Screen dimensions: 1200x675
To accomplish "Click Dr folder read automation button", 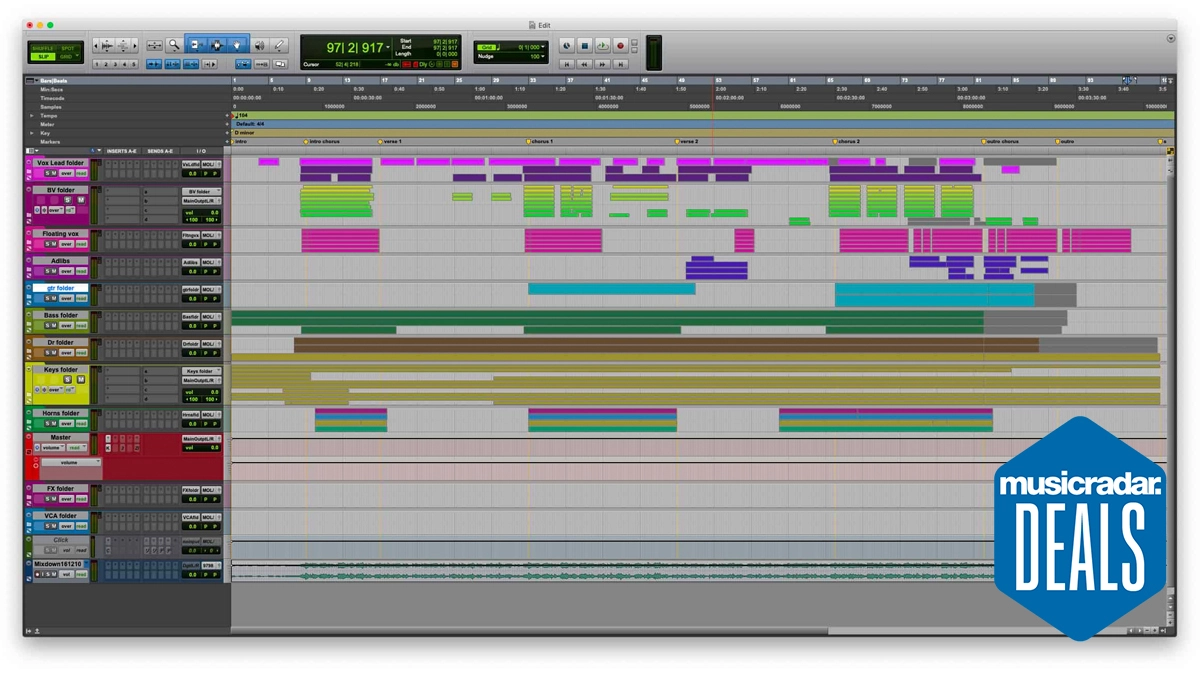I will click(x=82, y=353).
